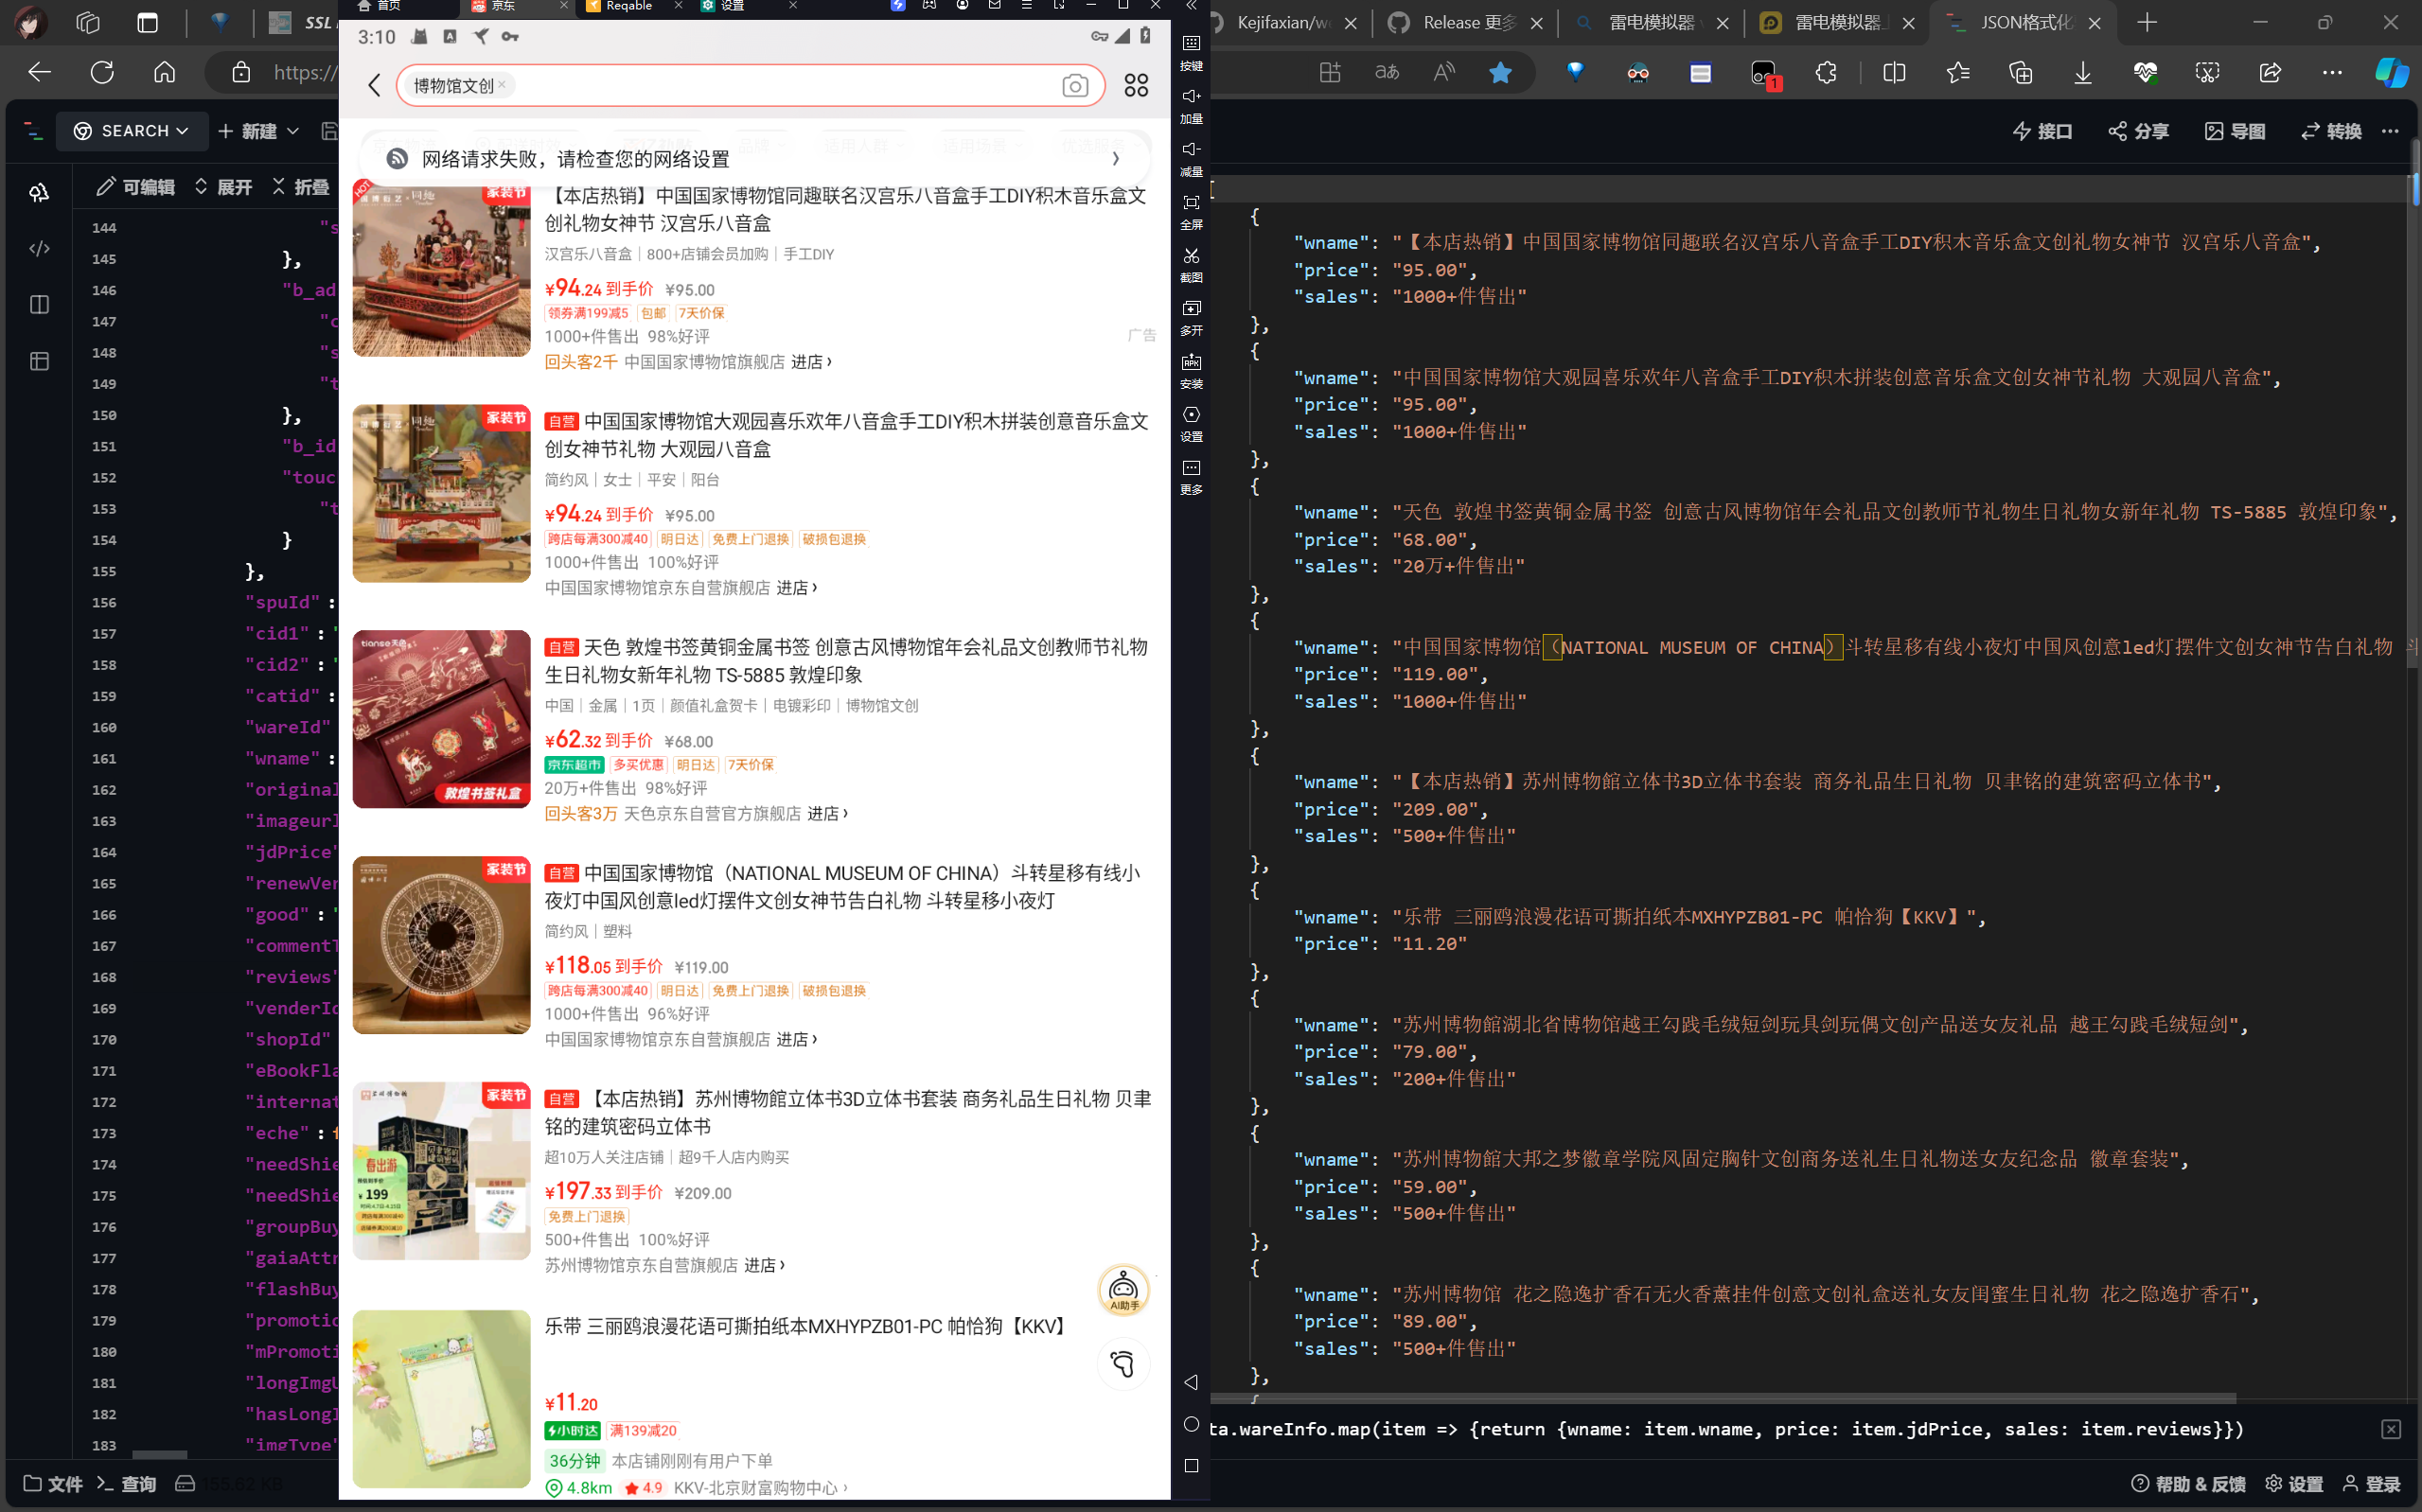Image resolution: width=2422 pixels, height=1512 pixels.
Task: Click the browser refresh icon
Action: (102, 72)
